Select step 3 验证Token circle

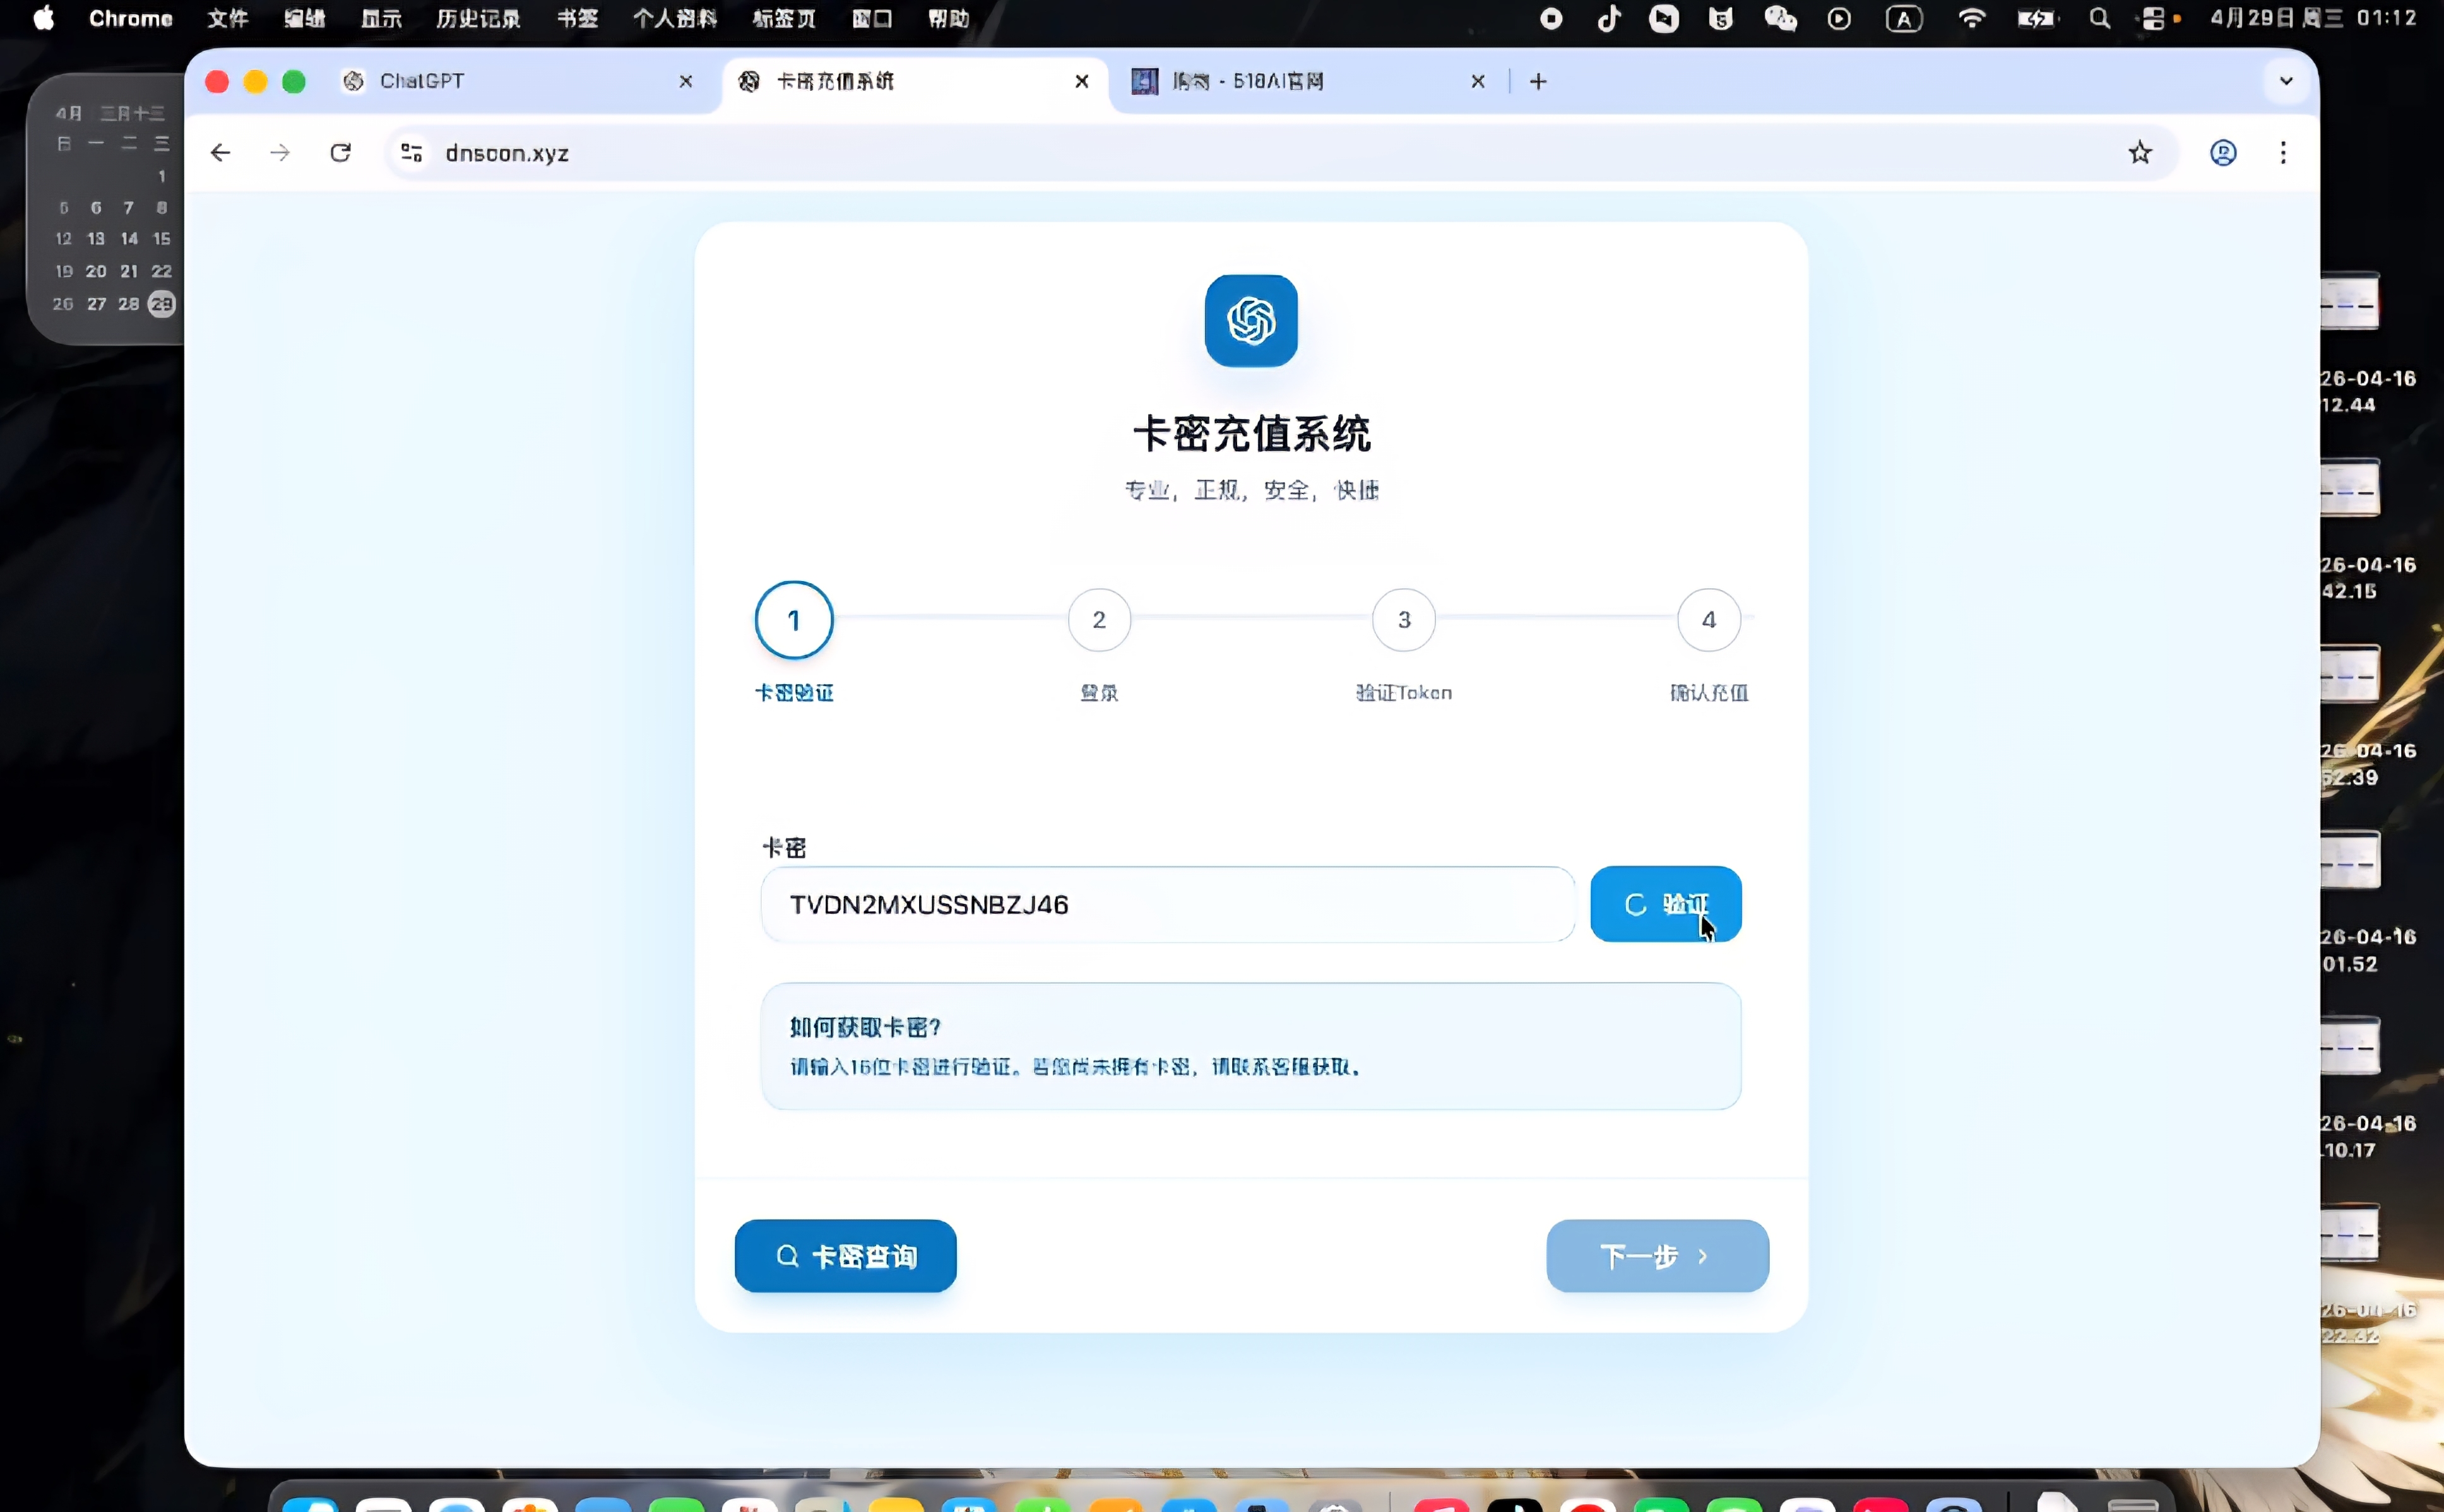1404,620
